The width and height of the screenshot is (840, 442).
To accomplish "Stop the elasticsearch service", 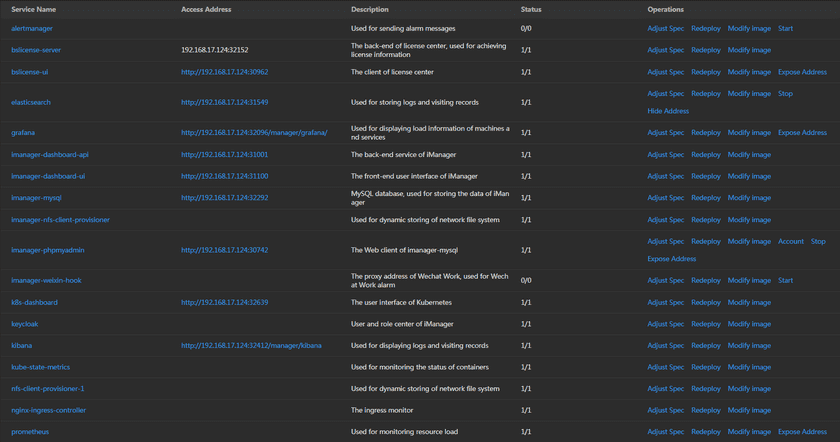I will (785, 93).
